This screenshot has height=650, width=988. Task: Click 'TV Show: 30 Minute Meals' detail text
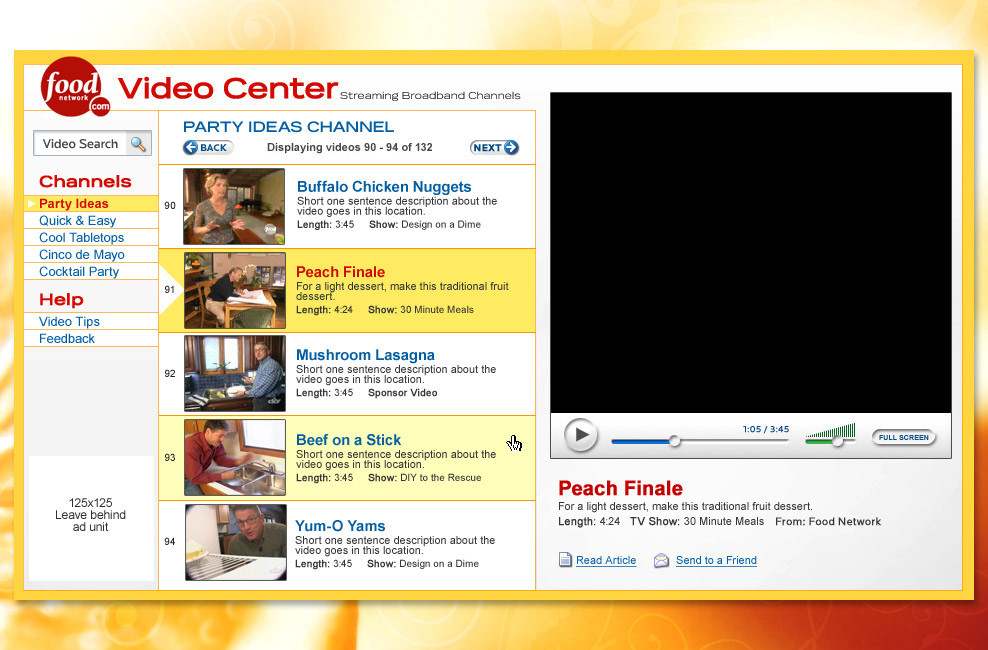click(x=697, y=522)
